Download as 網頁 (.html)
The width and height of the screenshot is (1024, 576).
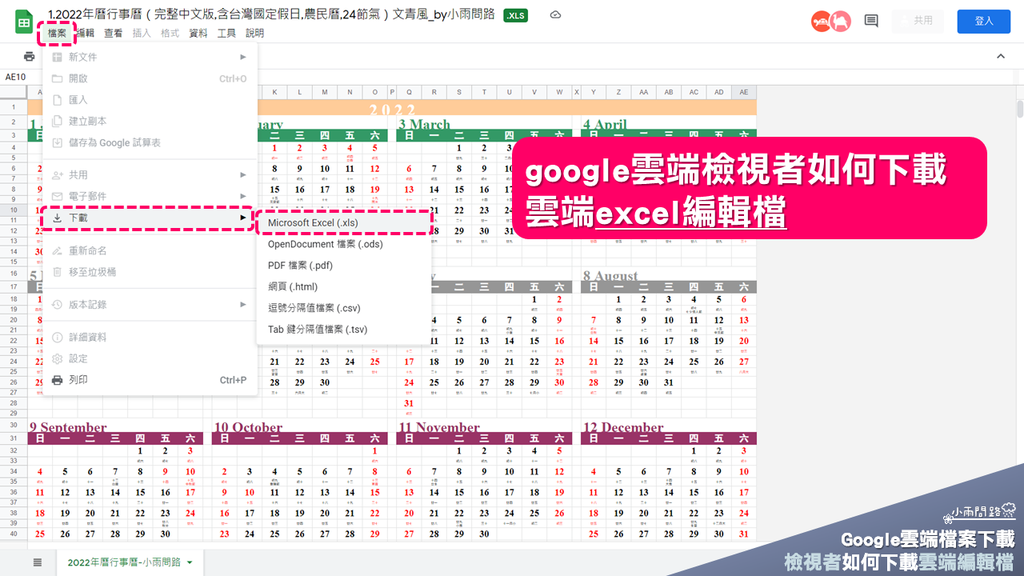coord(344,287)
